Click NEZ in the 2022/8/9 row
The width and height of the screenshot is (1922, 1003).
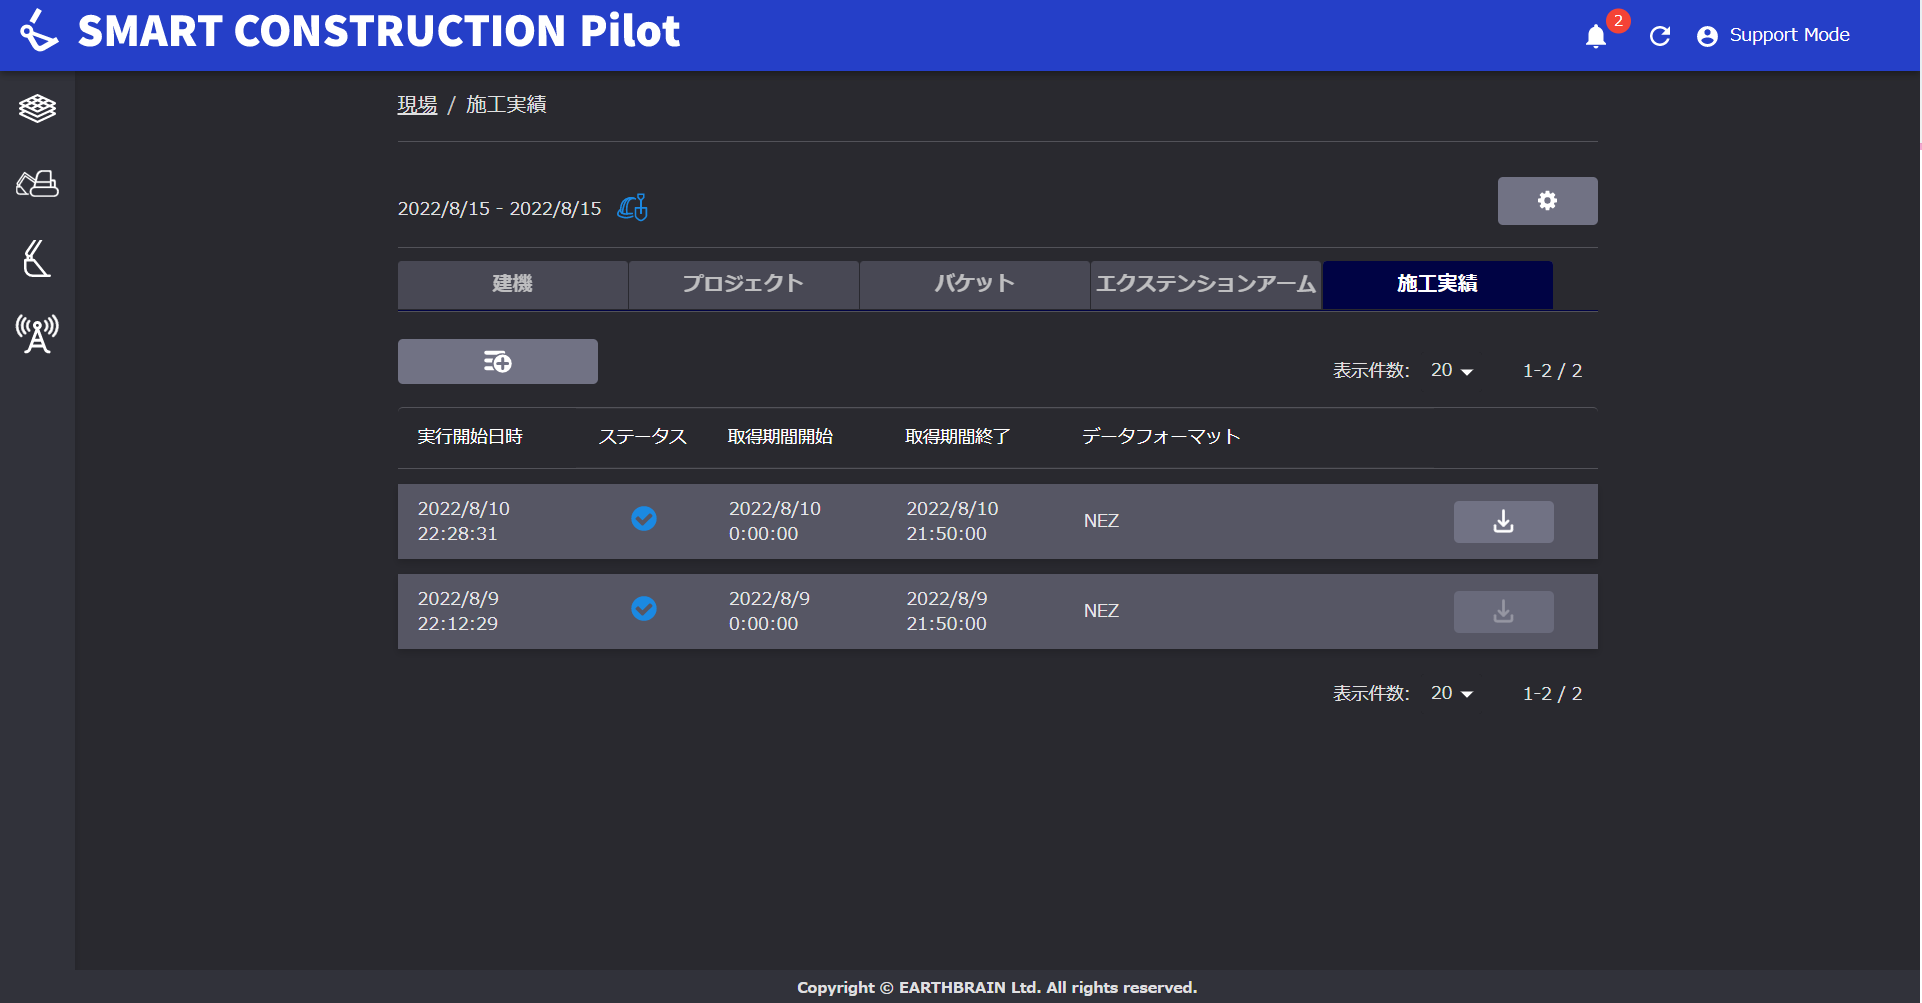pos(1101,611)
